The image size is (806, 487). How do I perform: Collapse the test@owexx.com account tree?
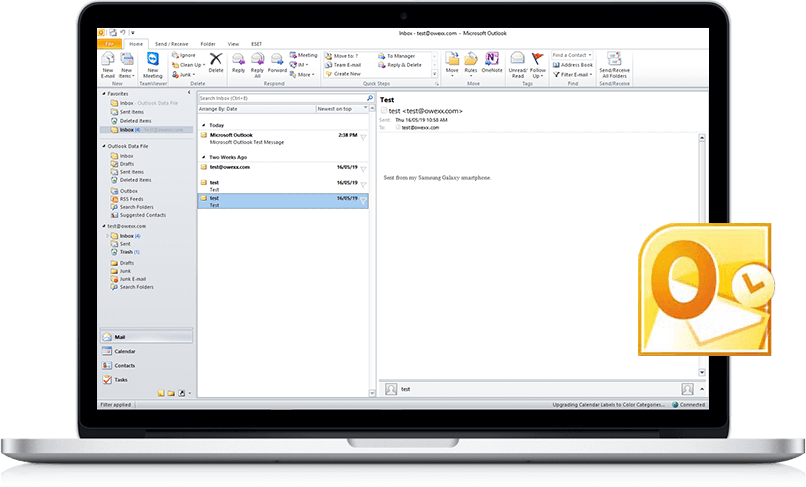click(104, 226)
